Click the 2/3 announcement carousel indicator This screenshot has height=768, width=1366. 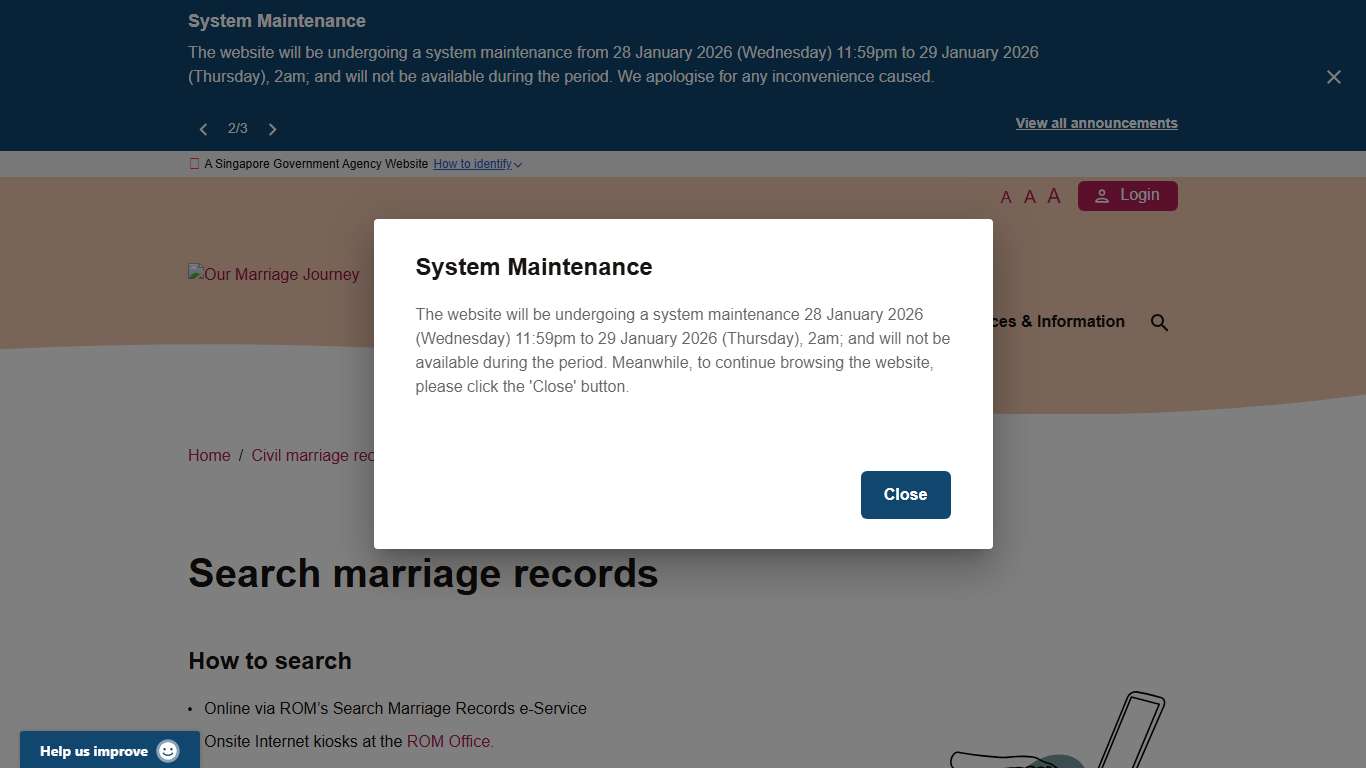click(238, 128)
